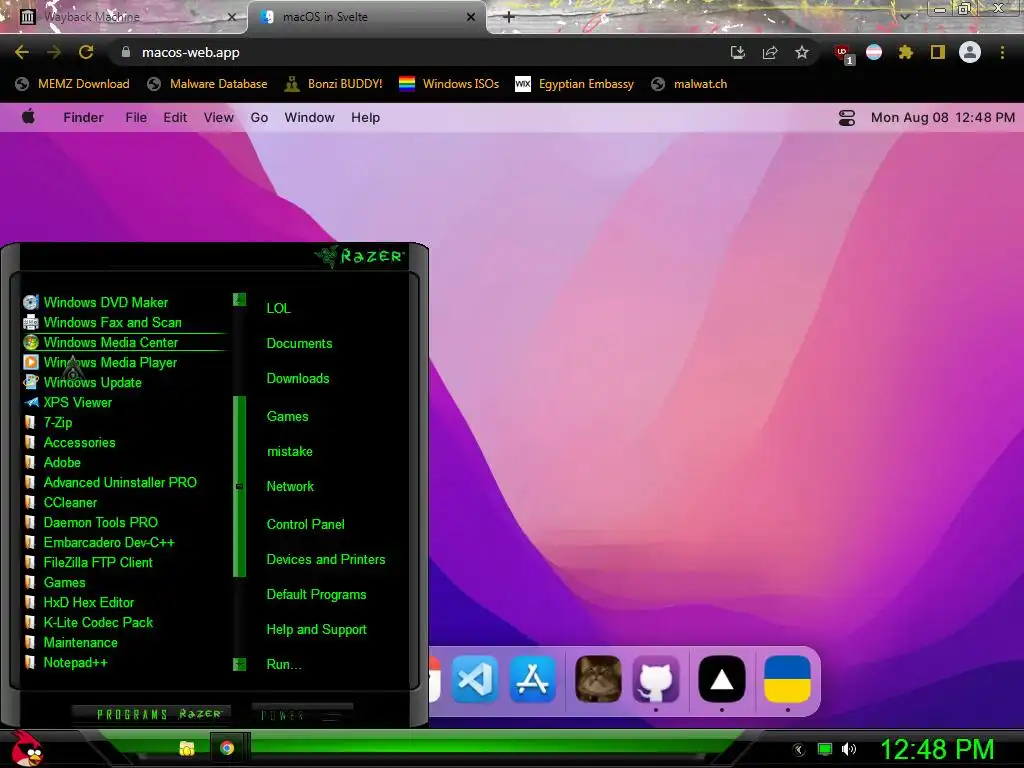The height and width of the screenshot is (768, 1024).
Task: Open the browser side panel icon
Action: point(938,52)
